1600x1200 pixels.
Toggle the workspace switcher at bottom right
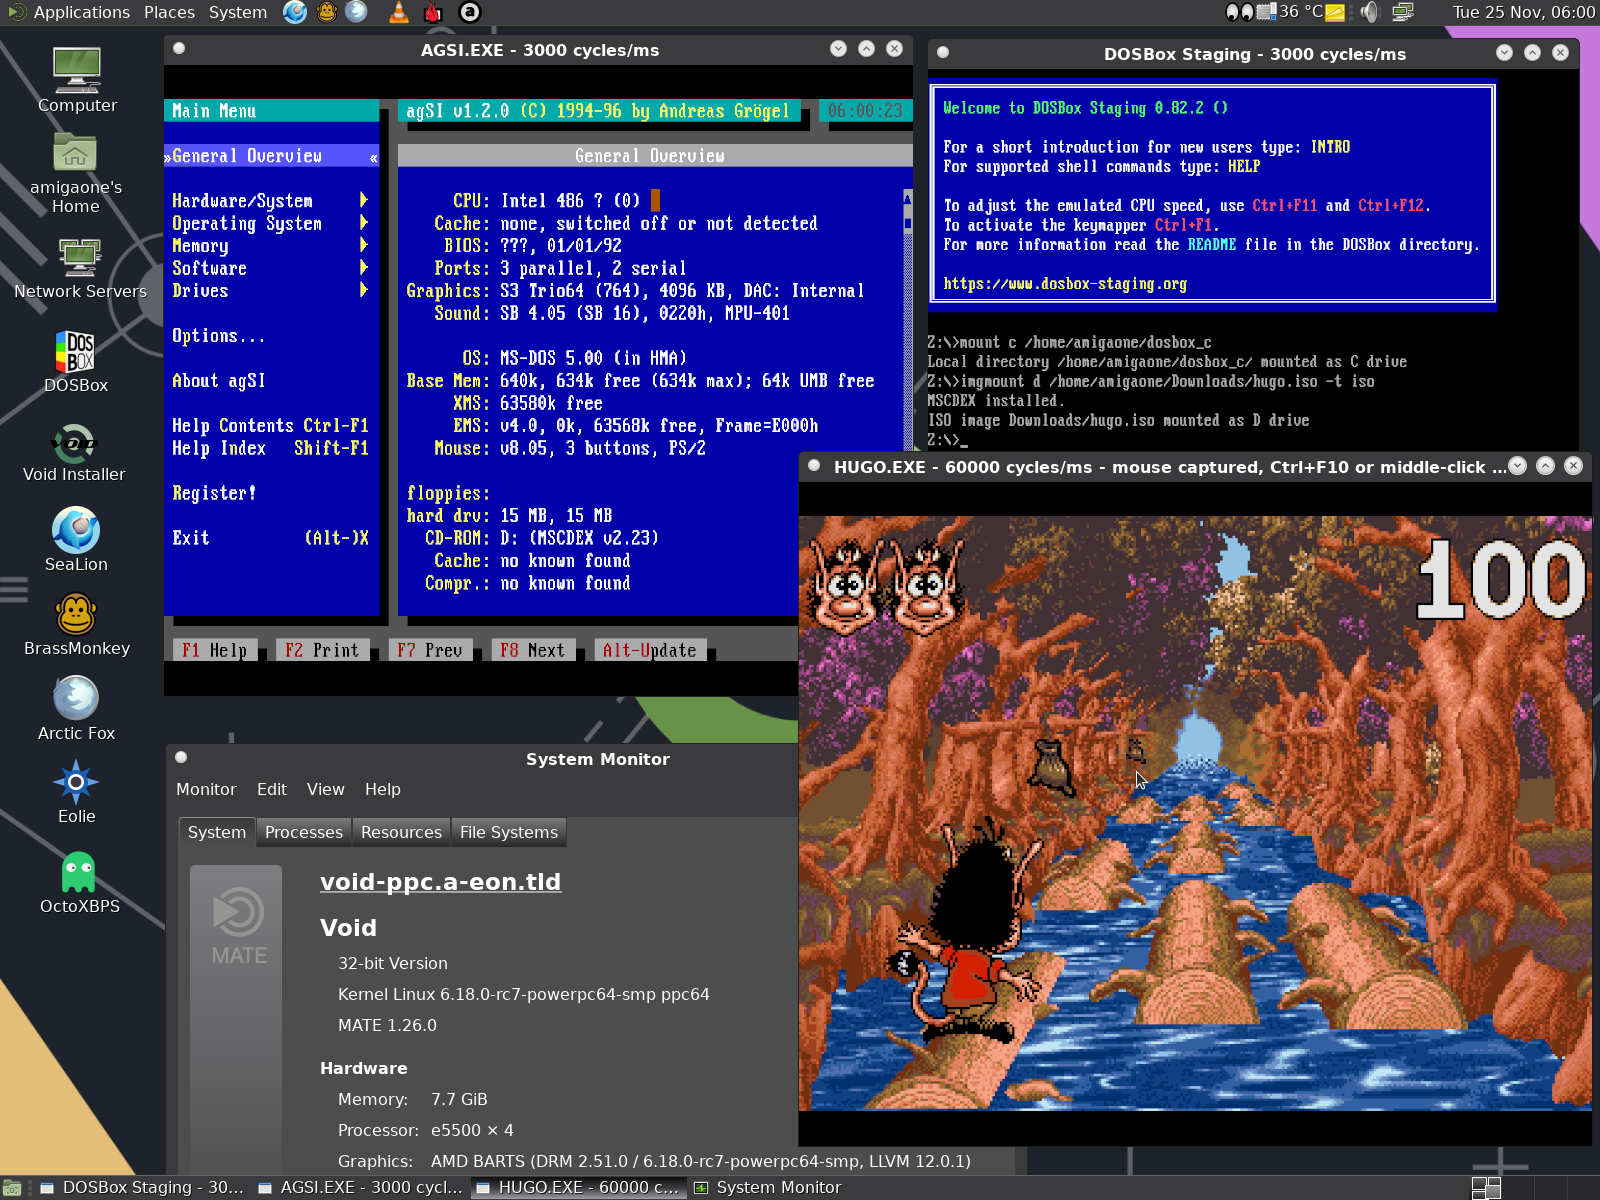pyautogui.click(x=1486, y=1188)
